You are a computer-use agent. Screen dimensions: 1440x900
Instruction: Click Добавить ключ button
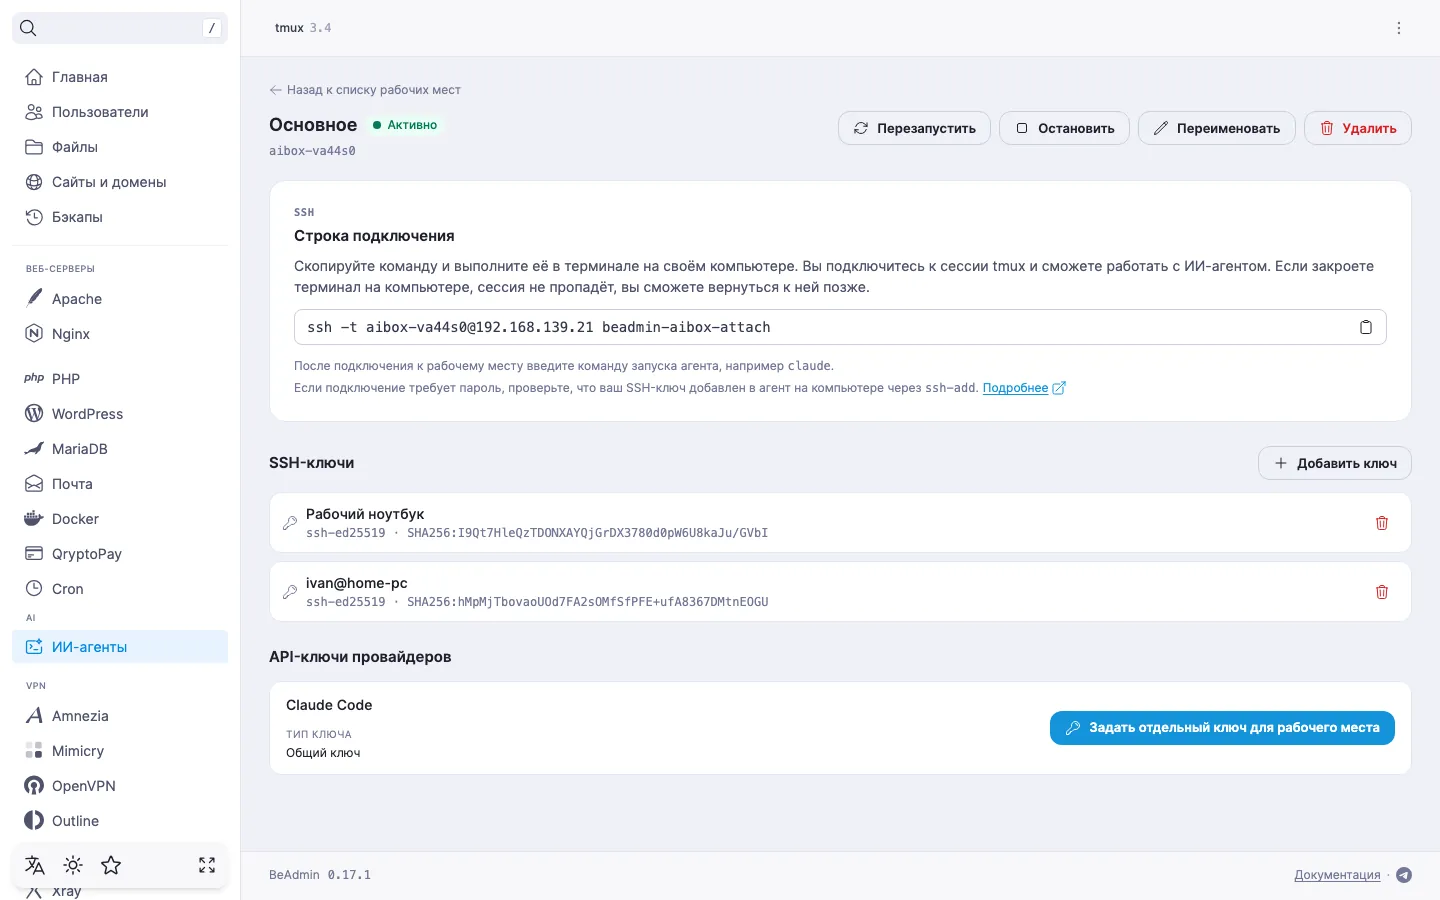[1335, 463]
